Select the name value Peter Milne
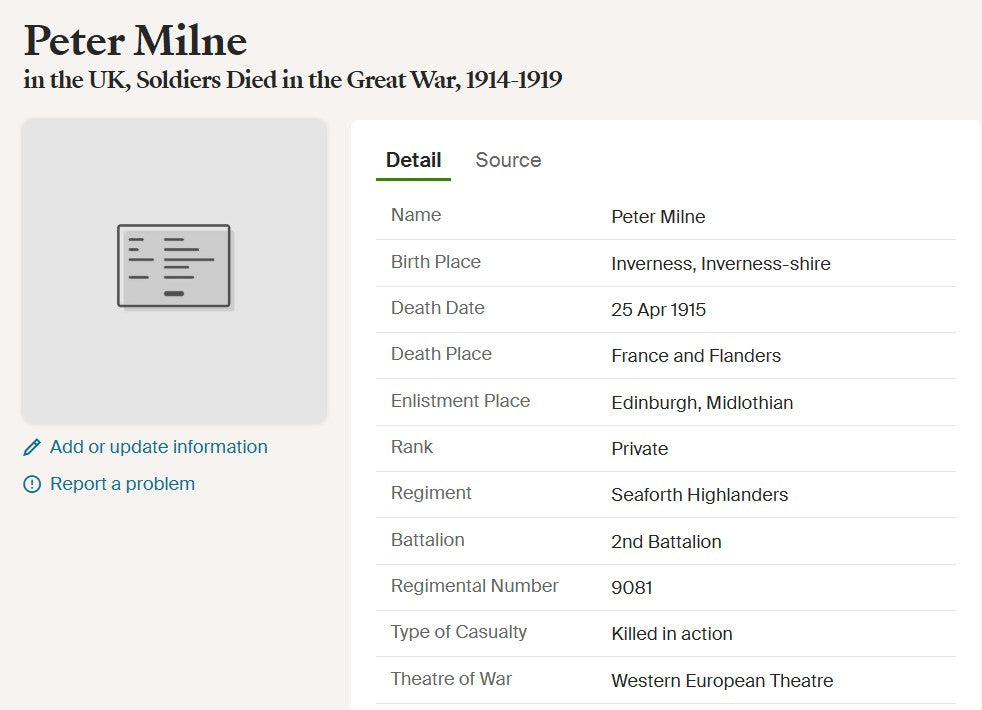Viewport: 982px width, 710px height. [658, 217]
